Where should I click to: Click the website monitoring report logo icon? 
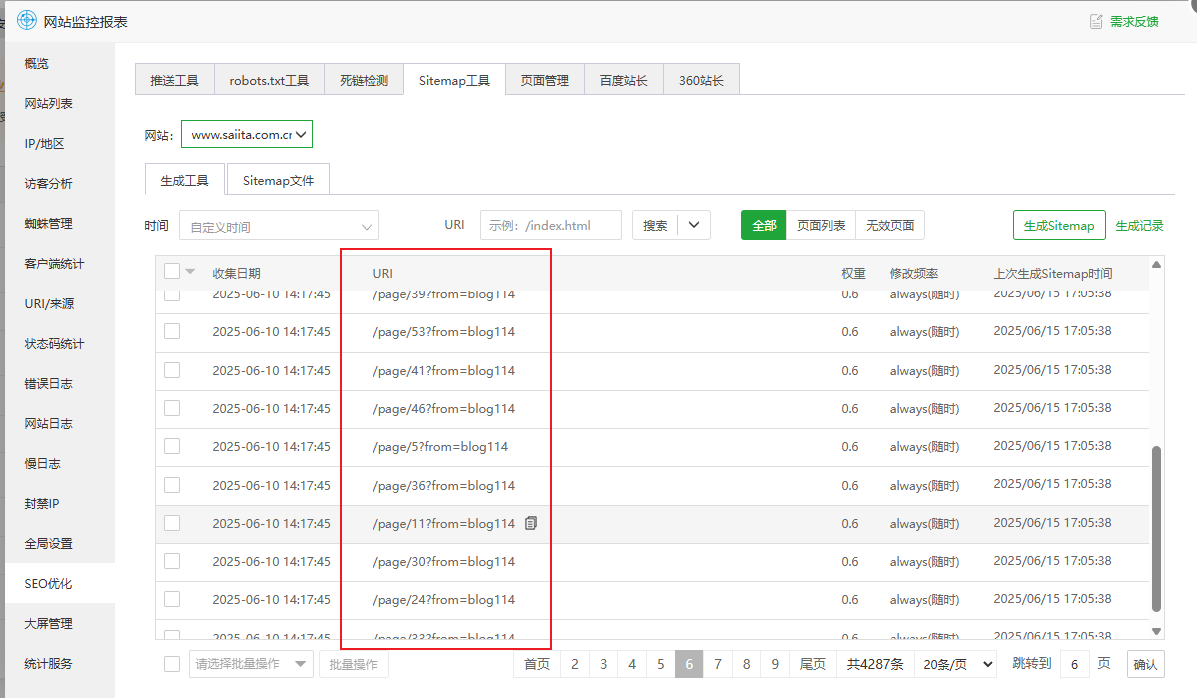(x=26, y=21)
